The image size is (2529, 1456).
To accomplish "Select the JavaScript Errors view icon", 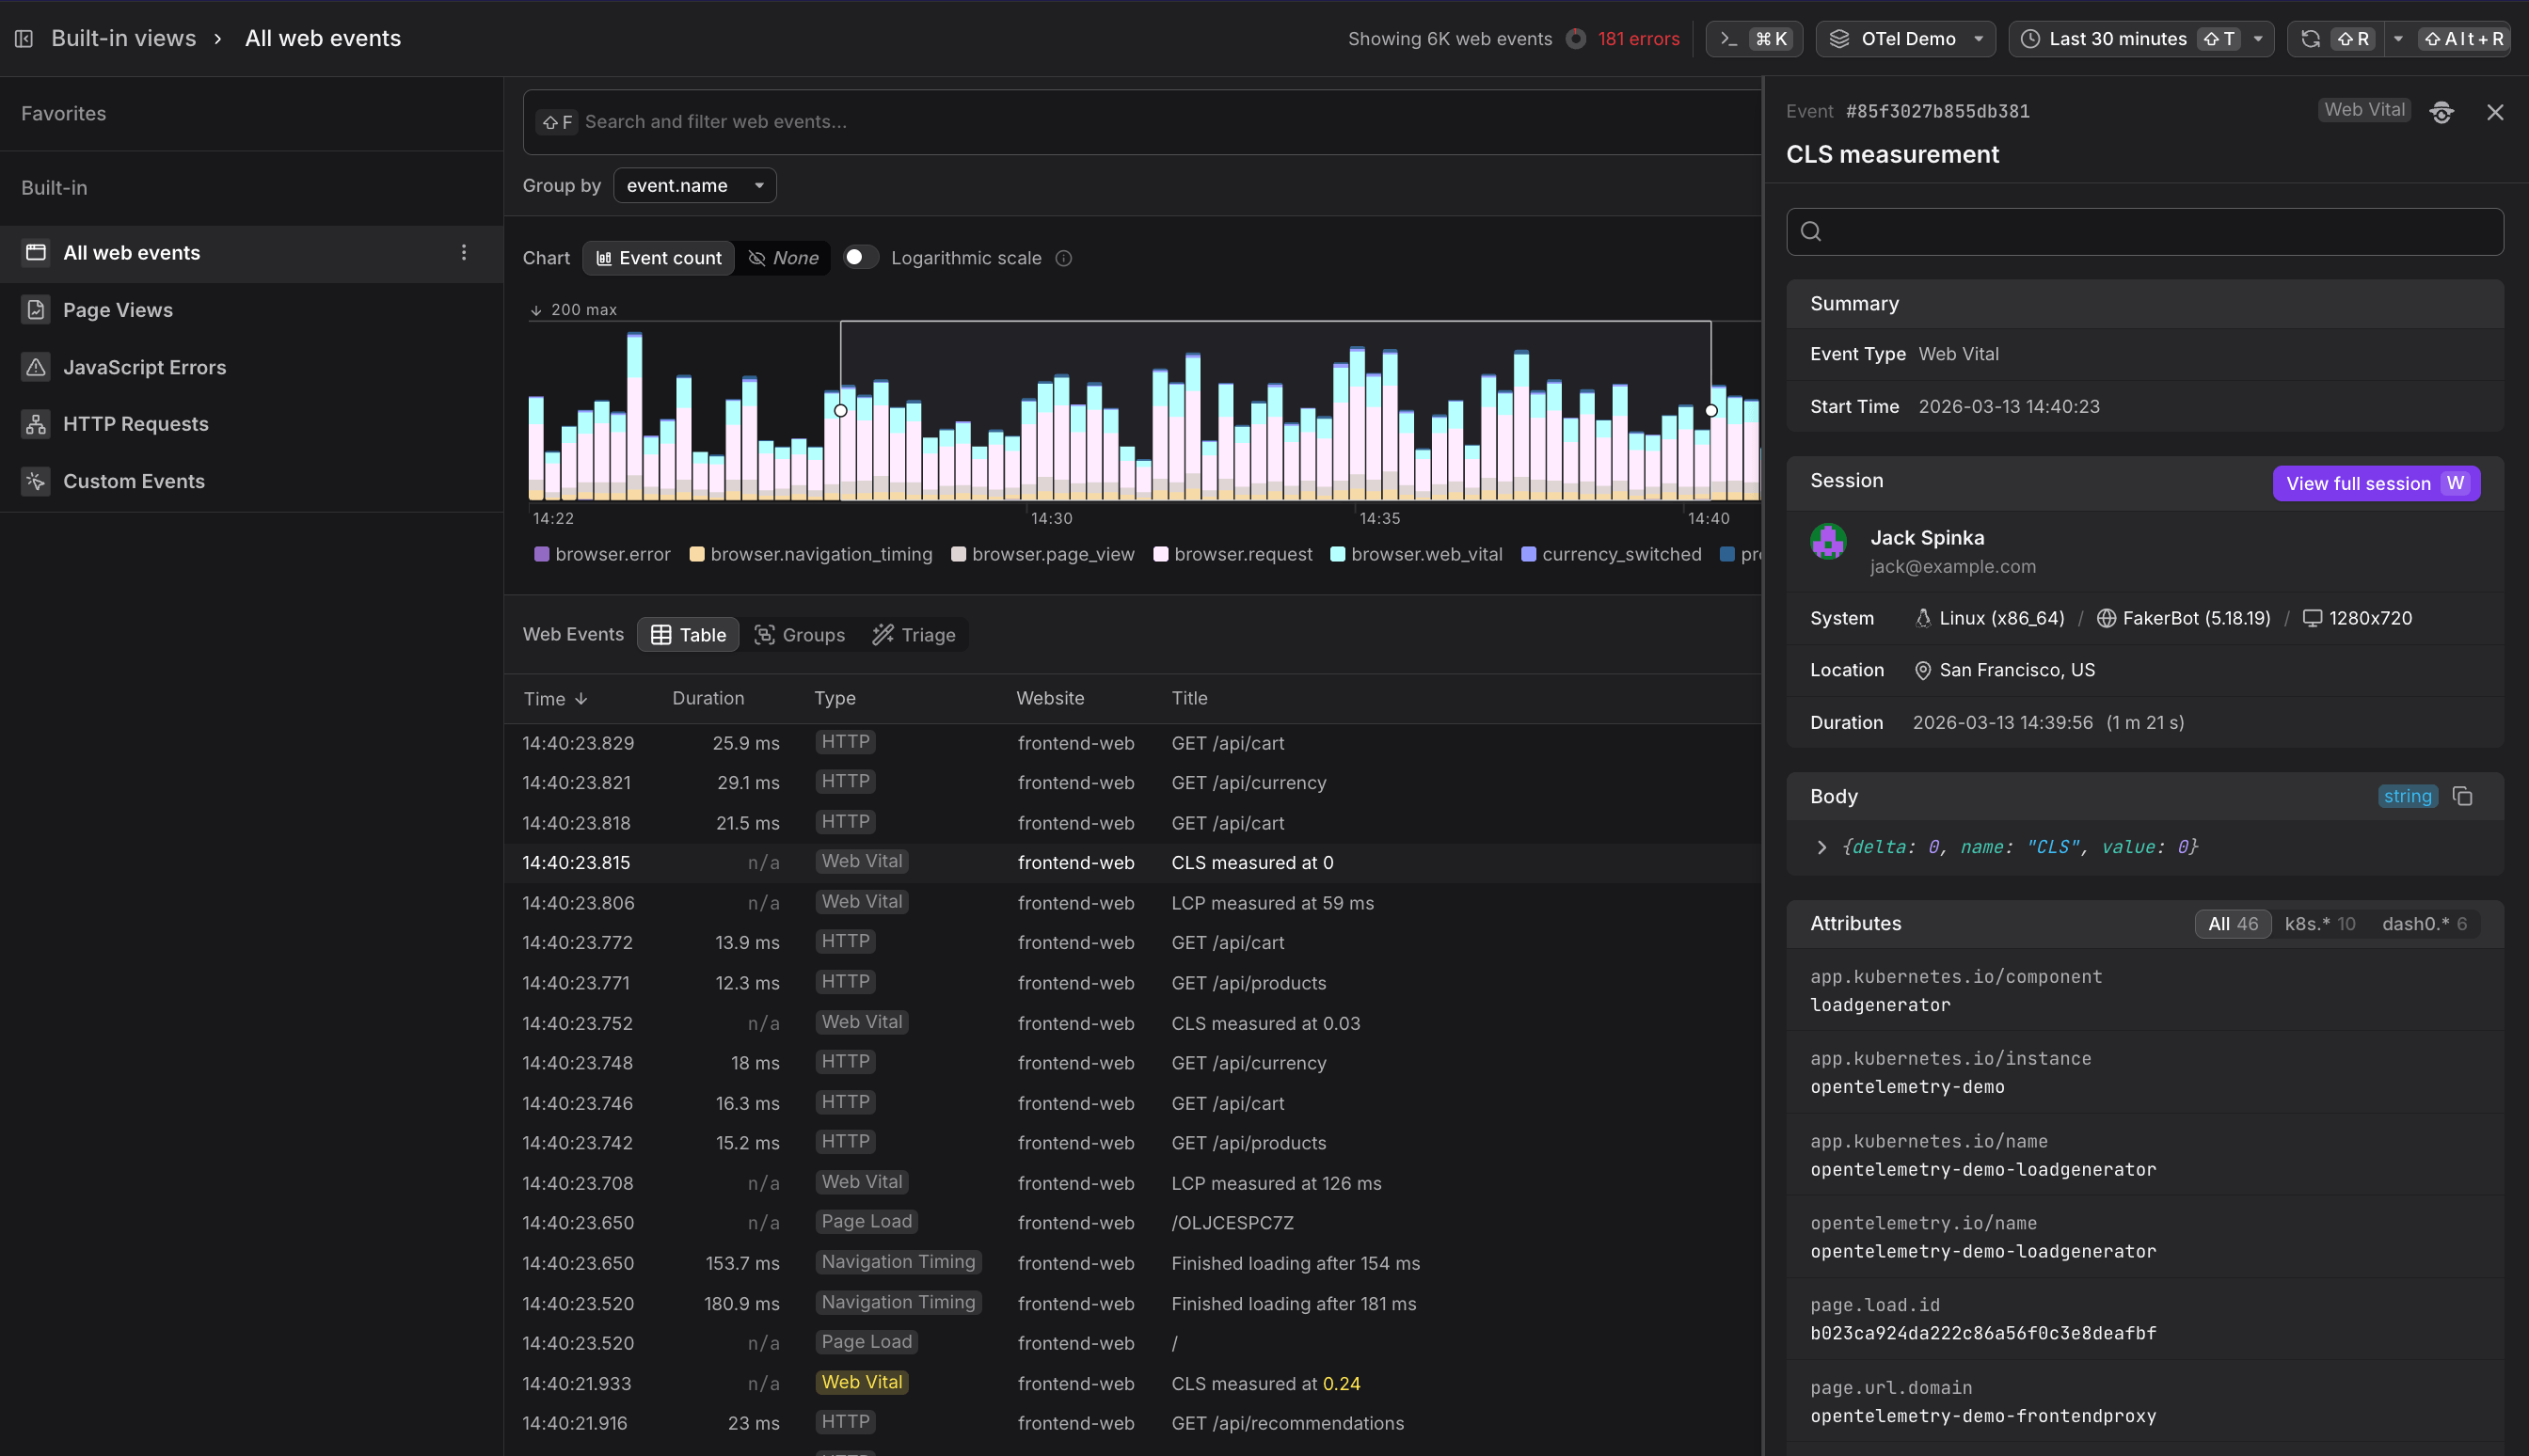I will click(36, 367).
